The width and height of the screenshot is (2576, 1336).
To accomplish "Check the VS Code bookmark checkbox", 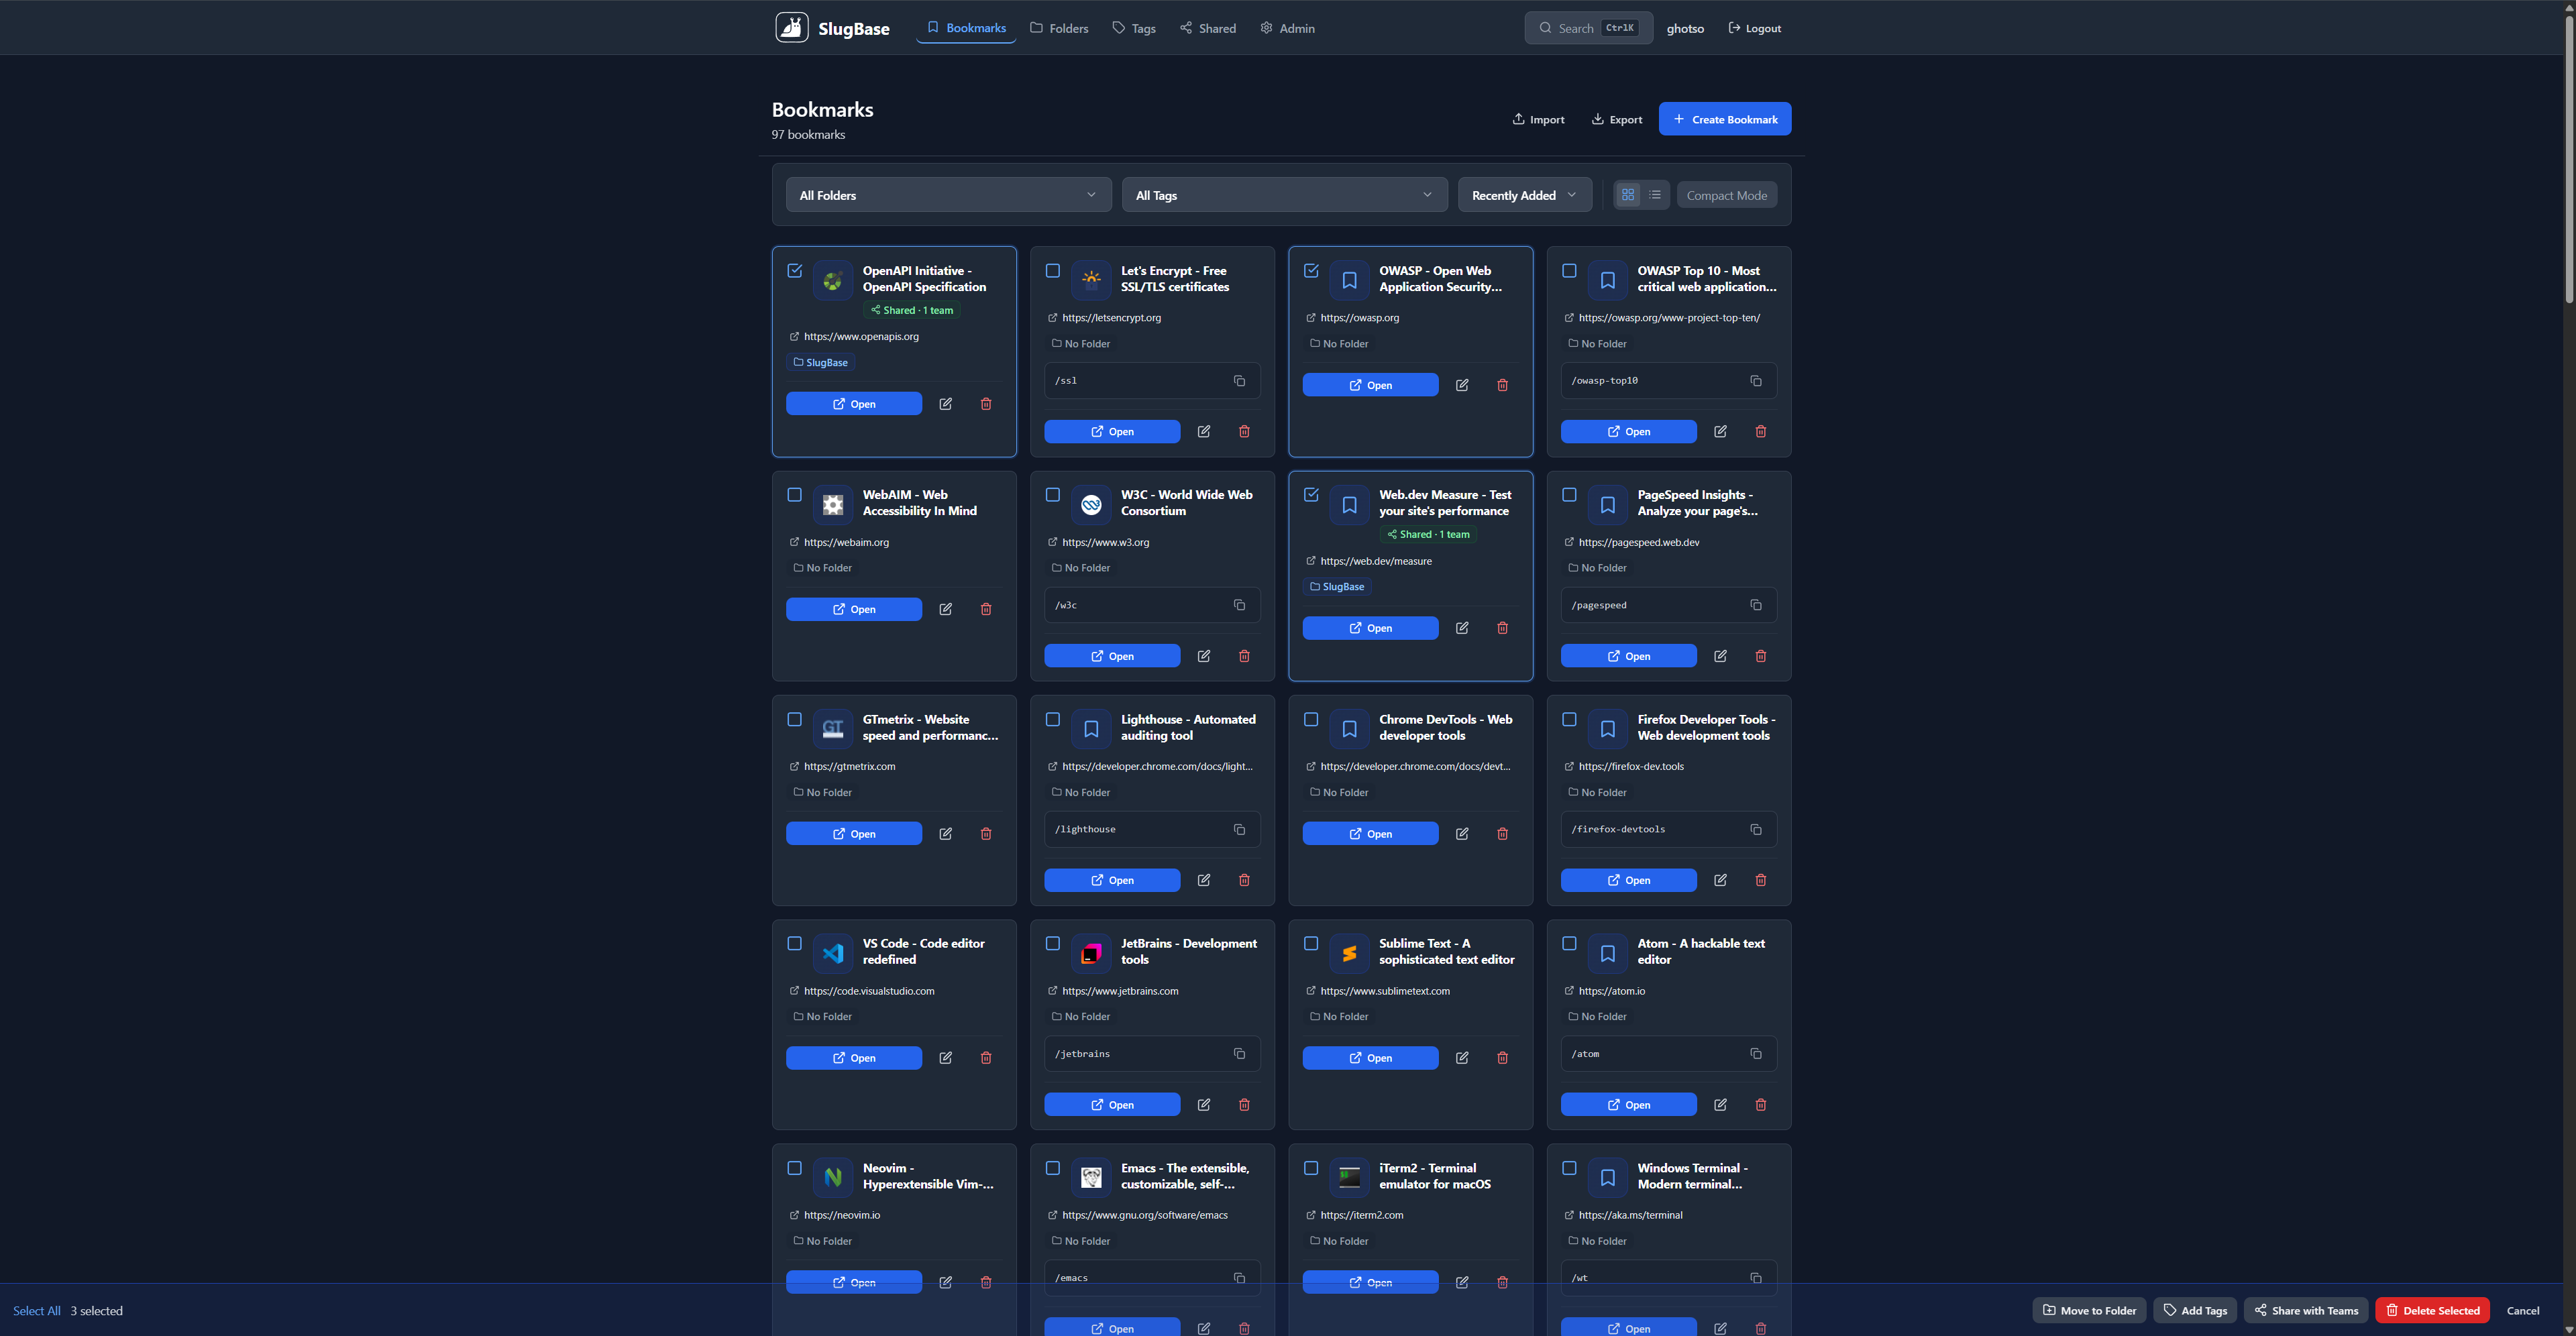I will (795, 943).
